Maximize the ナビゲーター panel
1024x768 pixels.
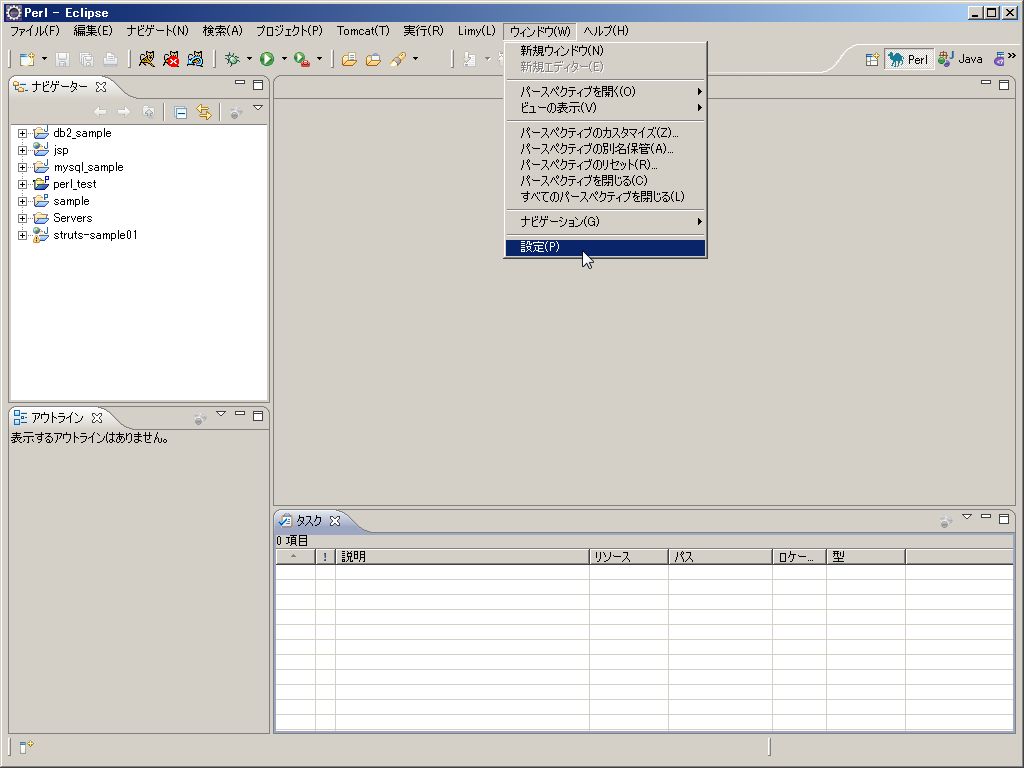[x=258, y=84]
